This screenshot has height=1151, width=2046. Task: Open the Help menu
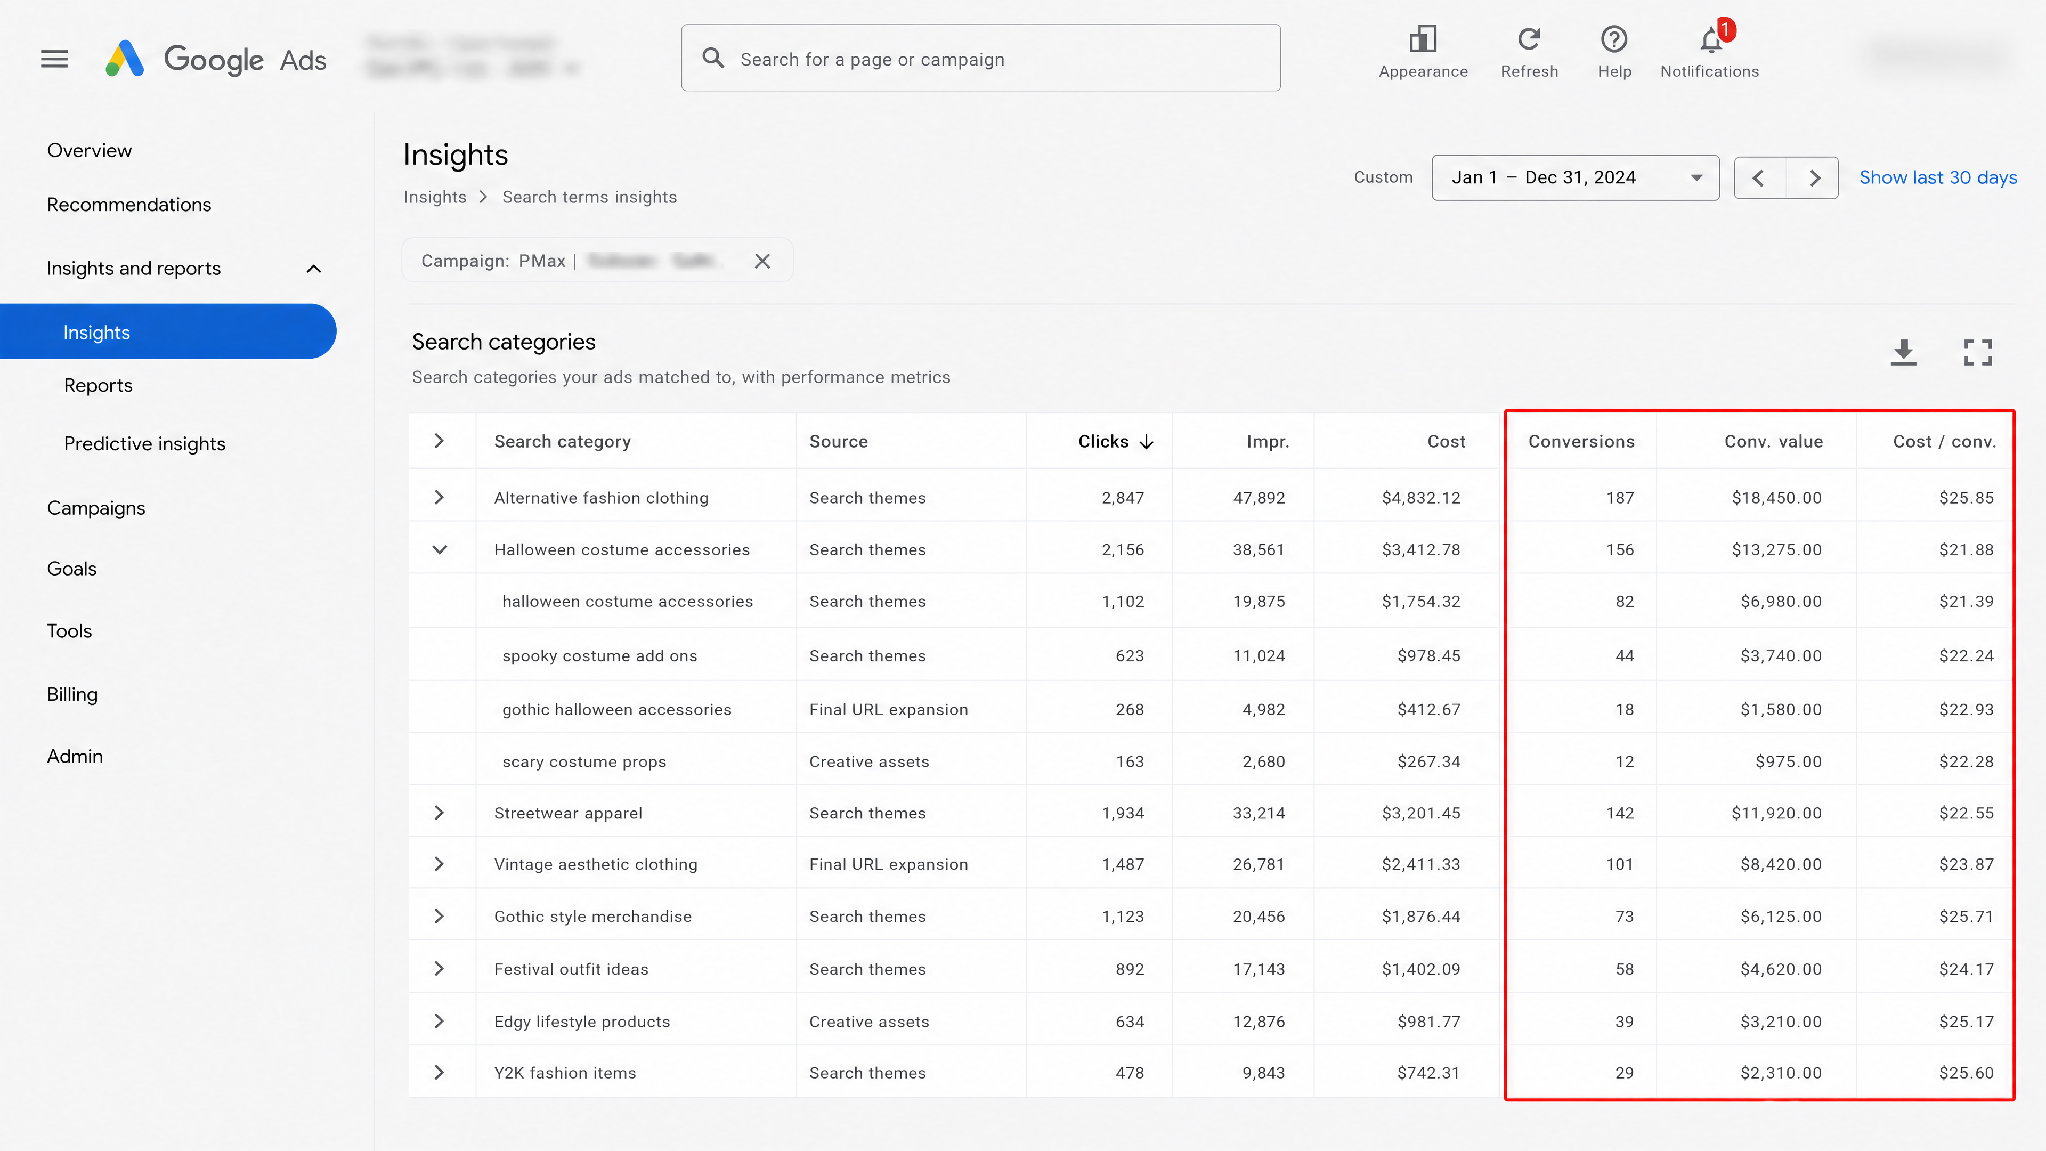[1614, 53]
